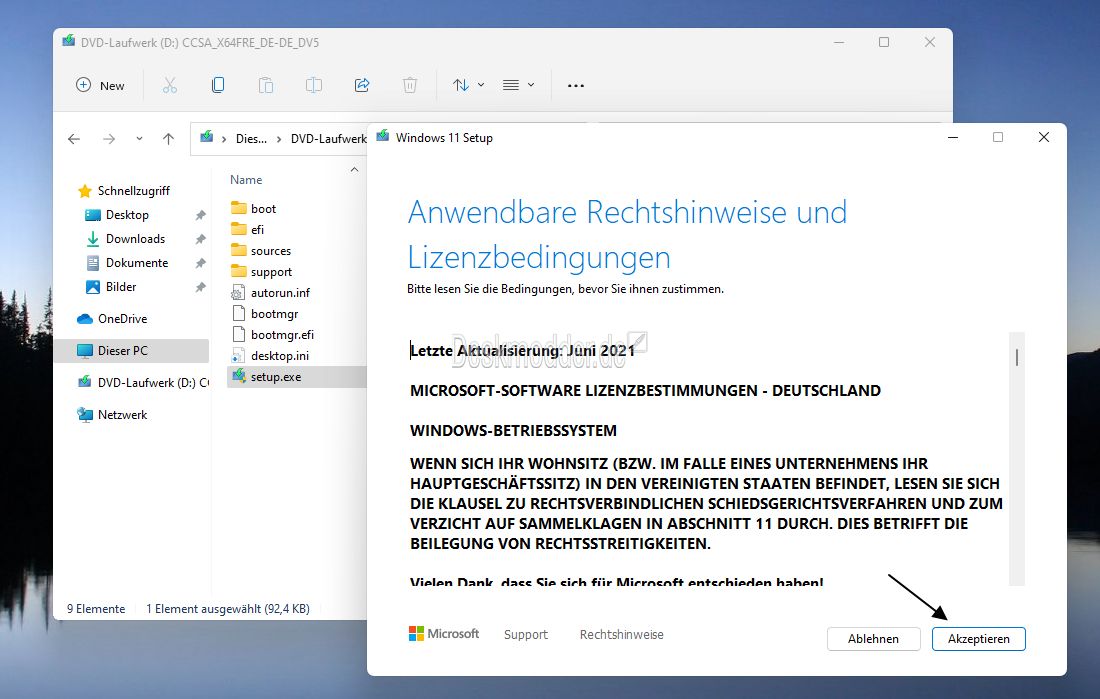
Task: Select the autorun.inf file
Action: coord(280,293)
